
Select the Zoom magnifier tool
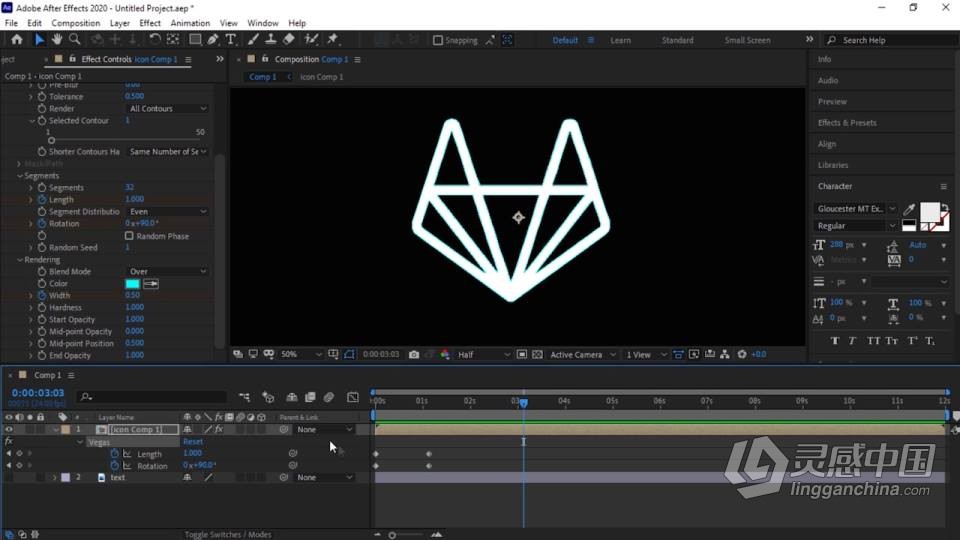pos(75,40)
